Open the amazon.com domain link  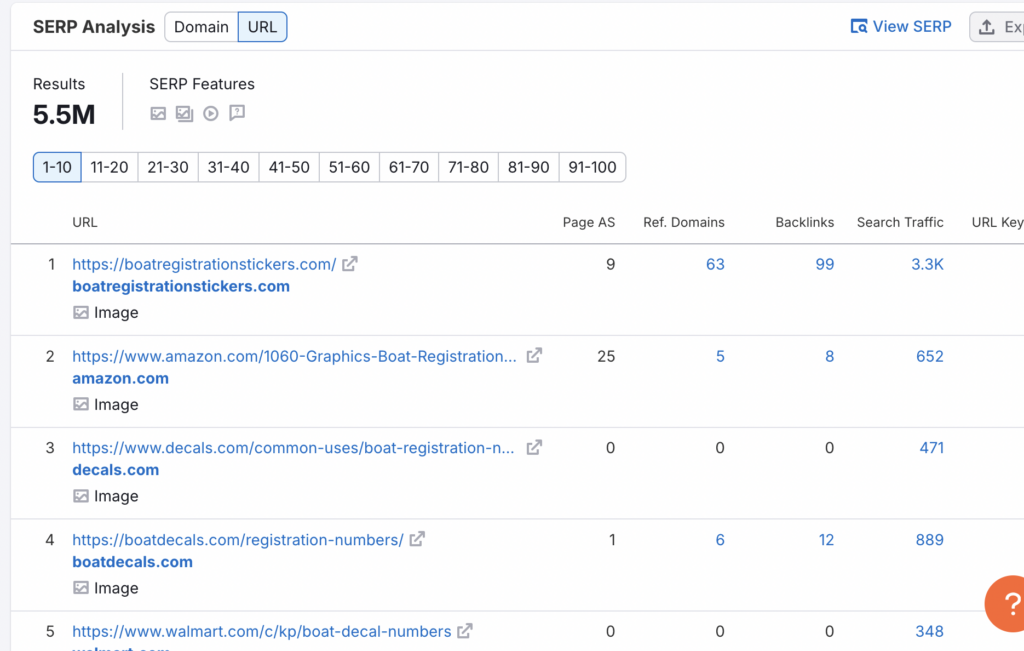coord(120,378)
